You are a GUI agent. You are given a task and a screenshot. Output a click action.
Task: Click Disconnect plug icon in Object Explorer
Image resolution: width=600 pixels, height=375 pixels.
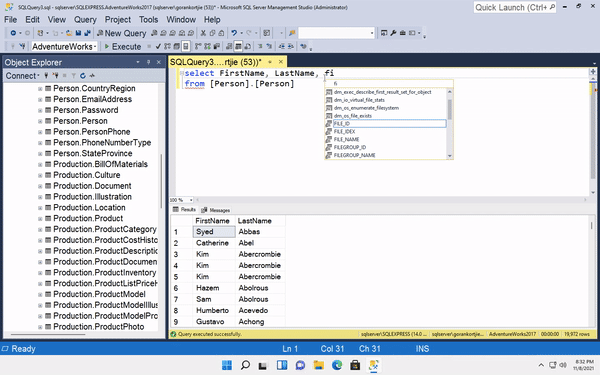coord(55,76)
